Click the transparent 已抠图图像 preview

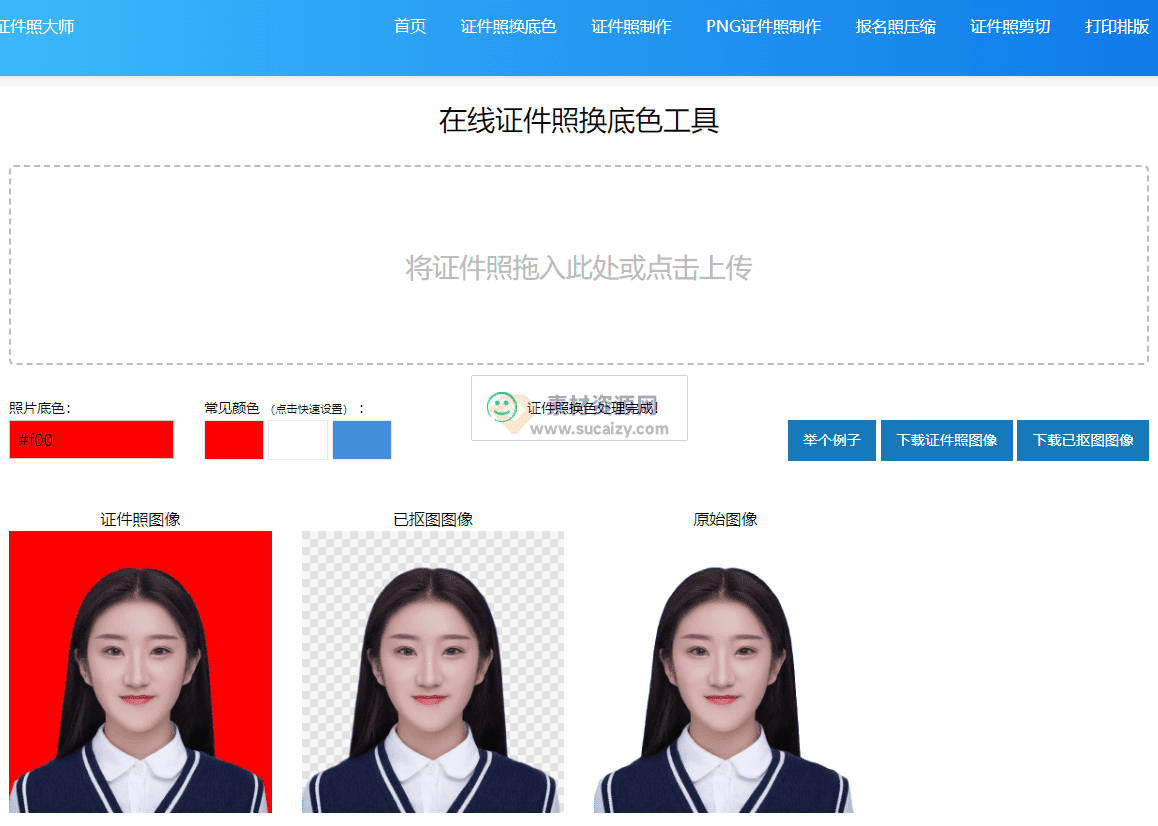click(x=432, y=670)
